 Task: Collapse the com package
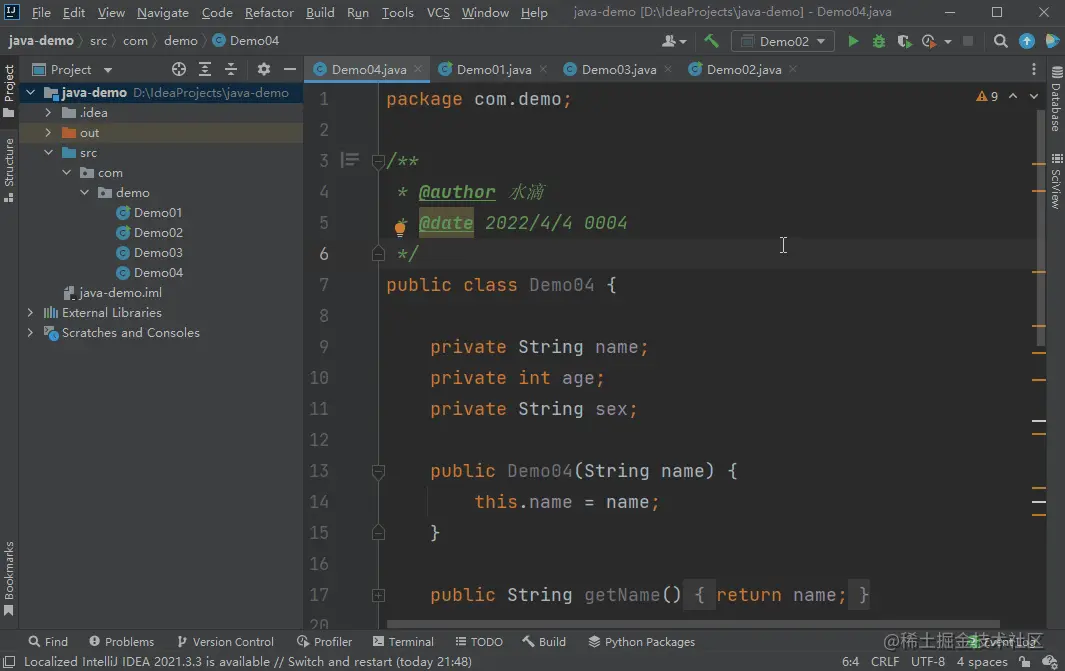point(67,173)
